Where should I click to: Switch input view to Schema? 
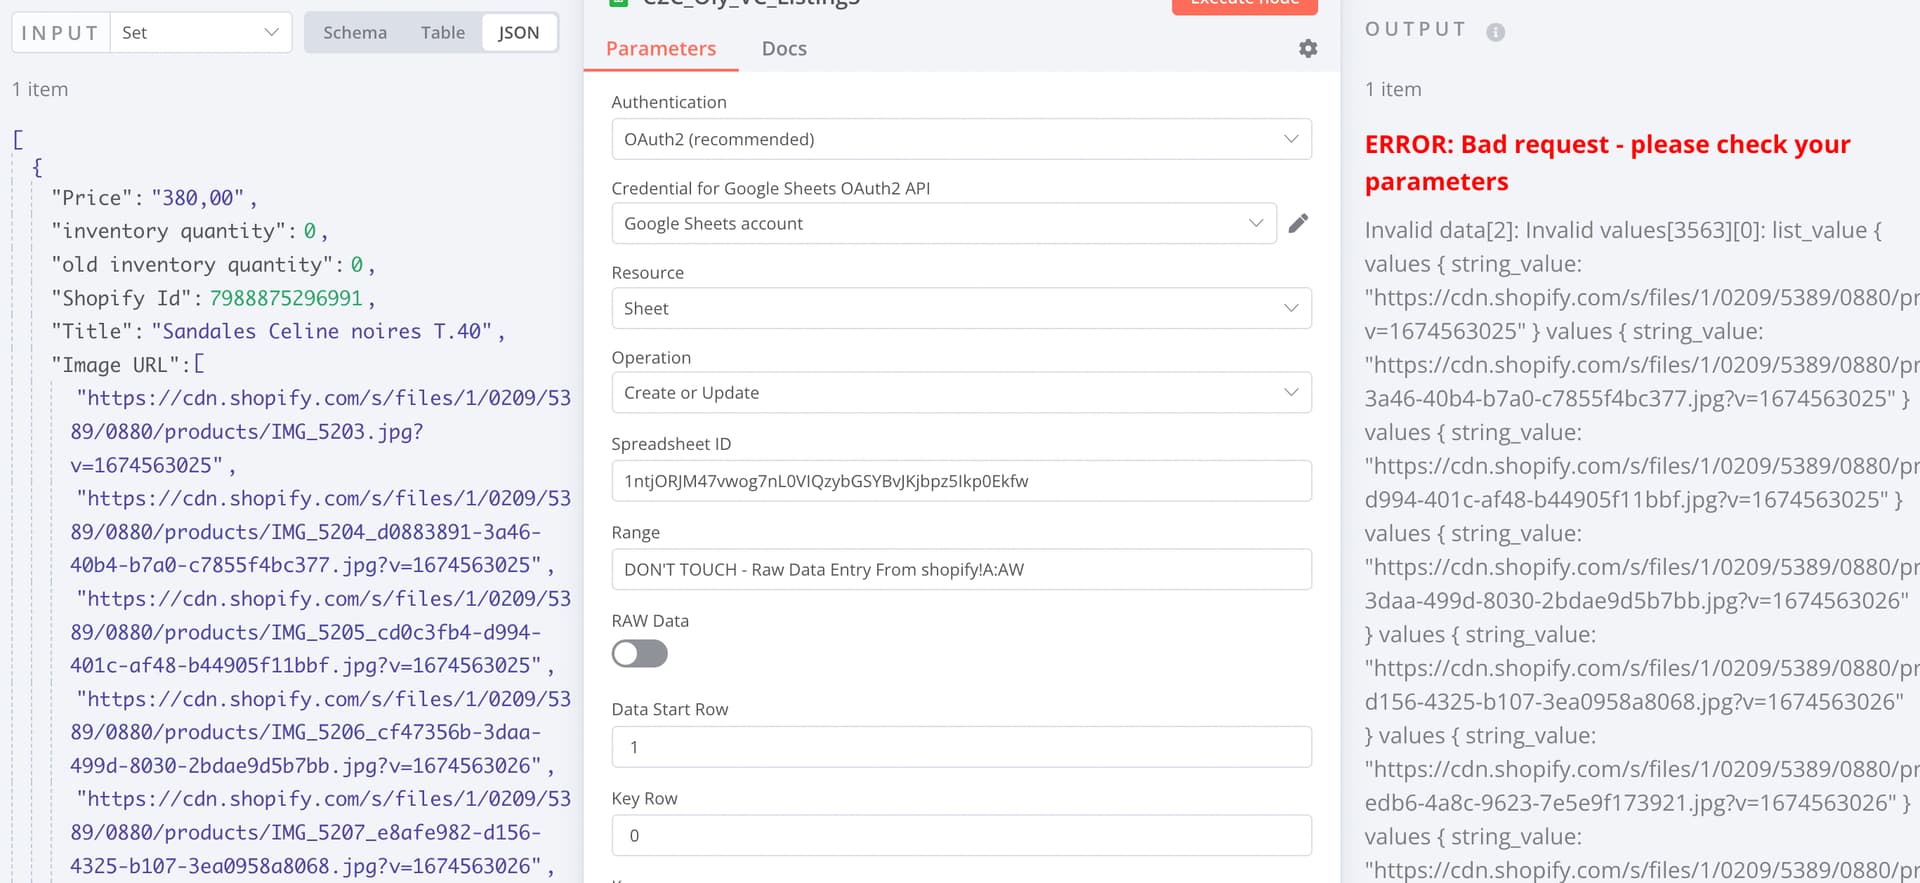355,33
